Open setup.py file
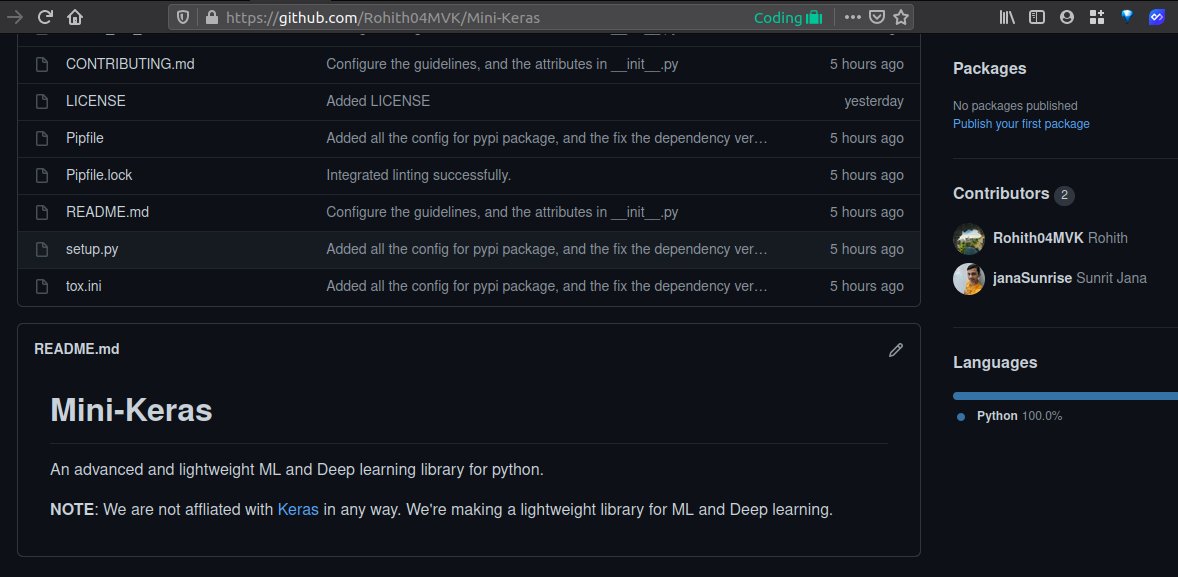1178x577 pixels. point(92,249)
